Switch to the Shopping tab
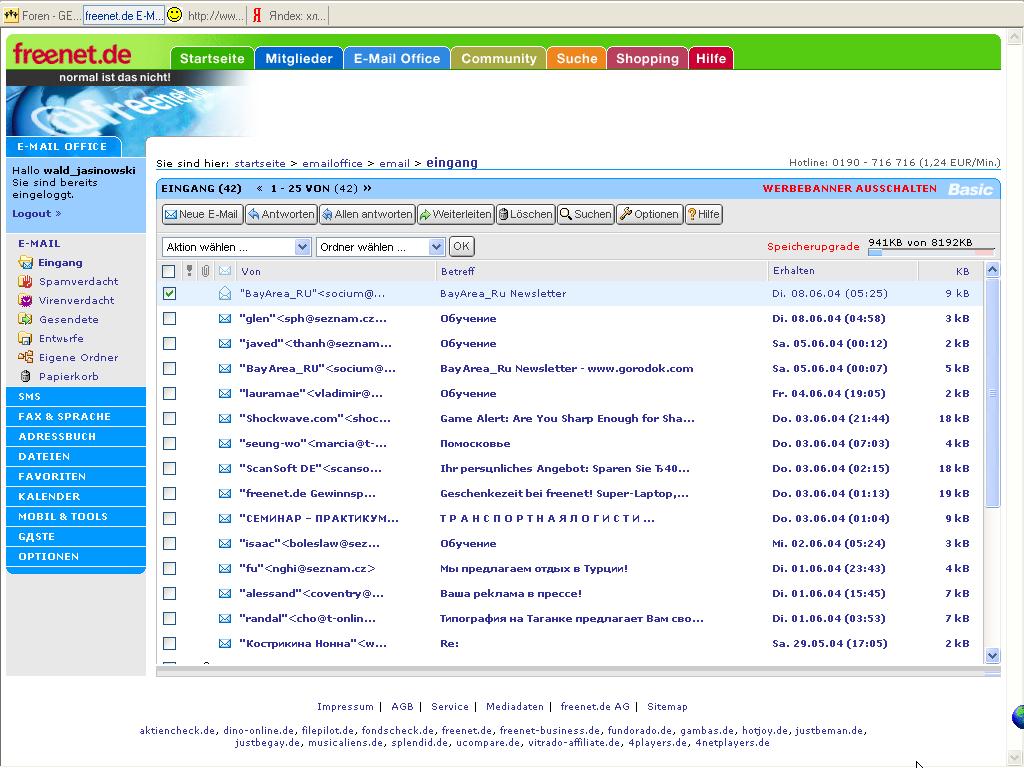This screenshot has height=768, width=1024. (x=647, y=58)
